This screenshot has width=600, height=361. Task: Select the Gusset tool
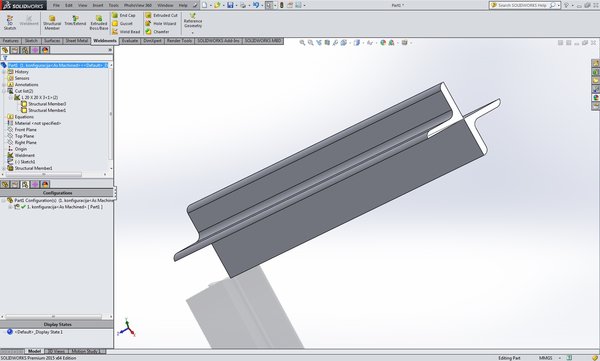pyautogui.click(x=122, y=23)
